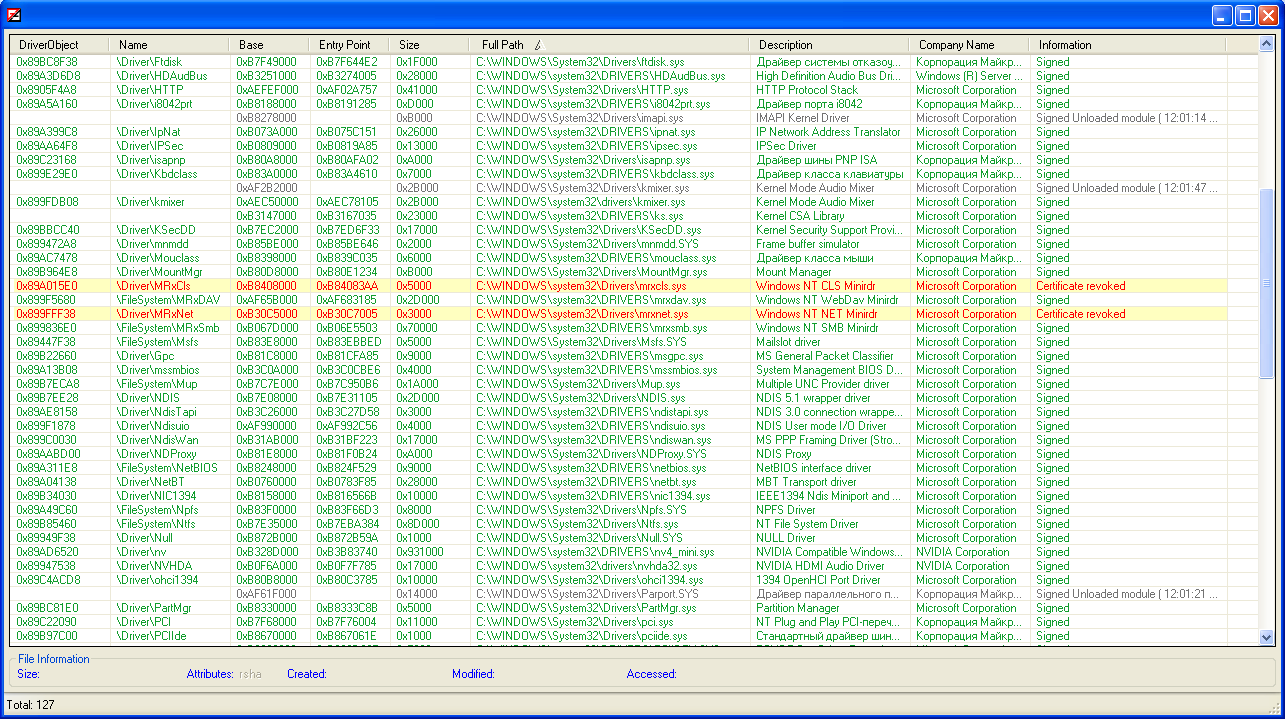Click 'Kernel CSA Library' description
Viewport: 1285px width, 719px height.
(800, 216)
